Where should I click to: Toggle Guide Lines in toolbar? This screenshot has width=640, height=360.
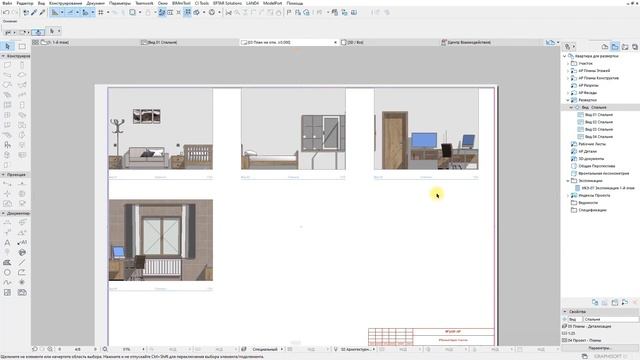click(x=55, y=13)
